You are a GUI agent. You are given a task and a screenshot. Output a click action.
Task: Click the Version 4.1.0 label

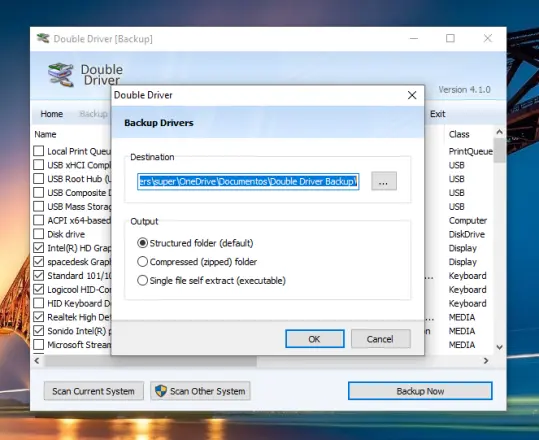click(464, 90)
